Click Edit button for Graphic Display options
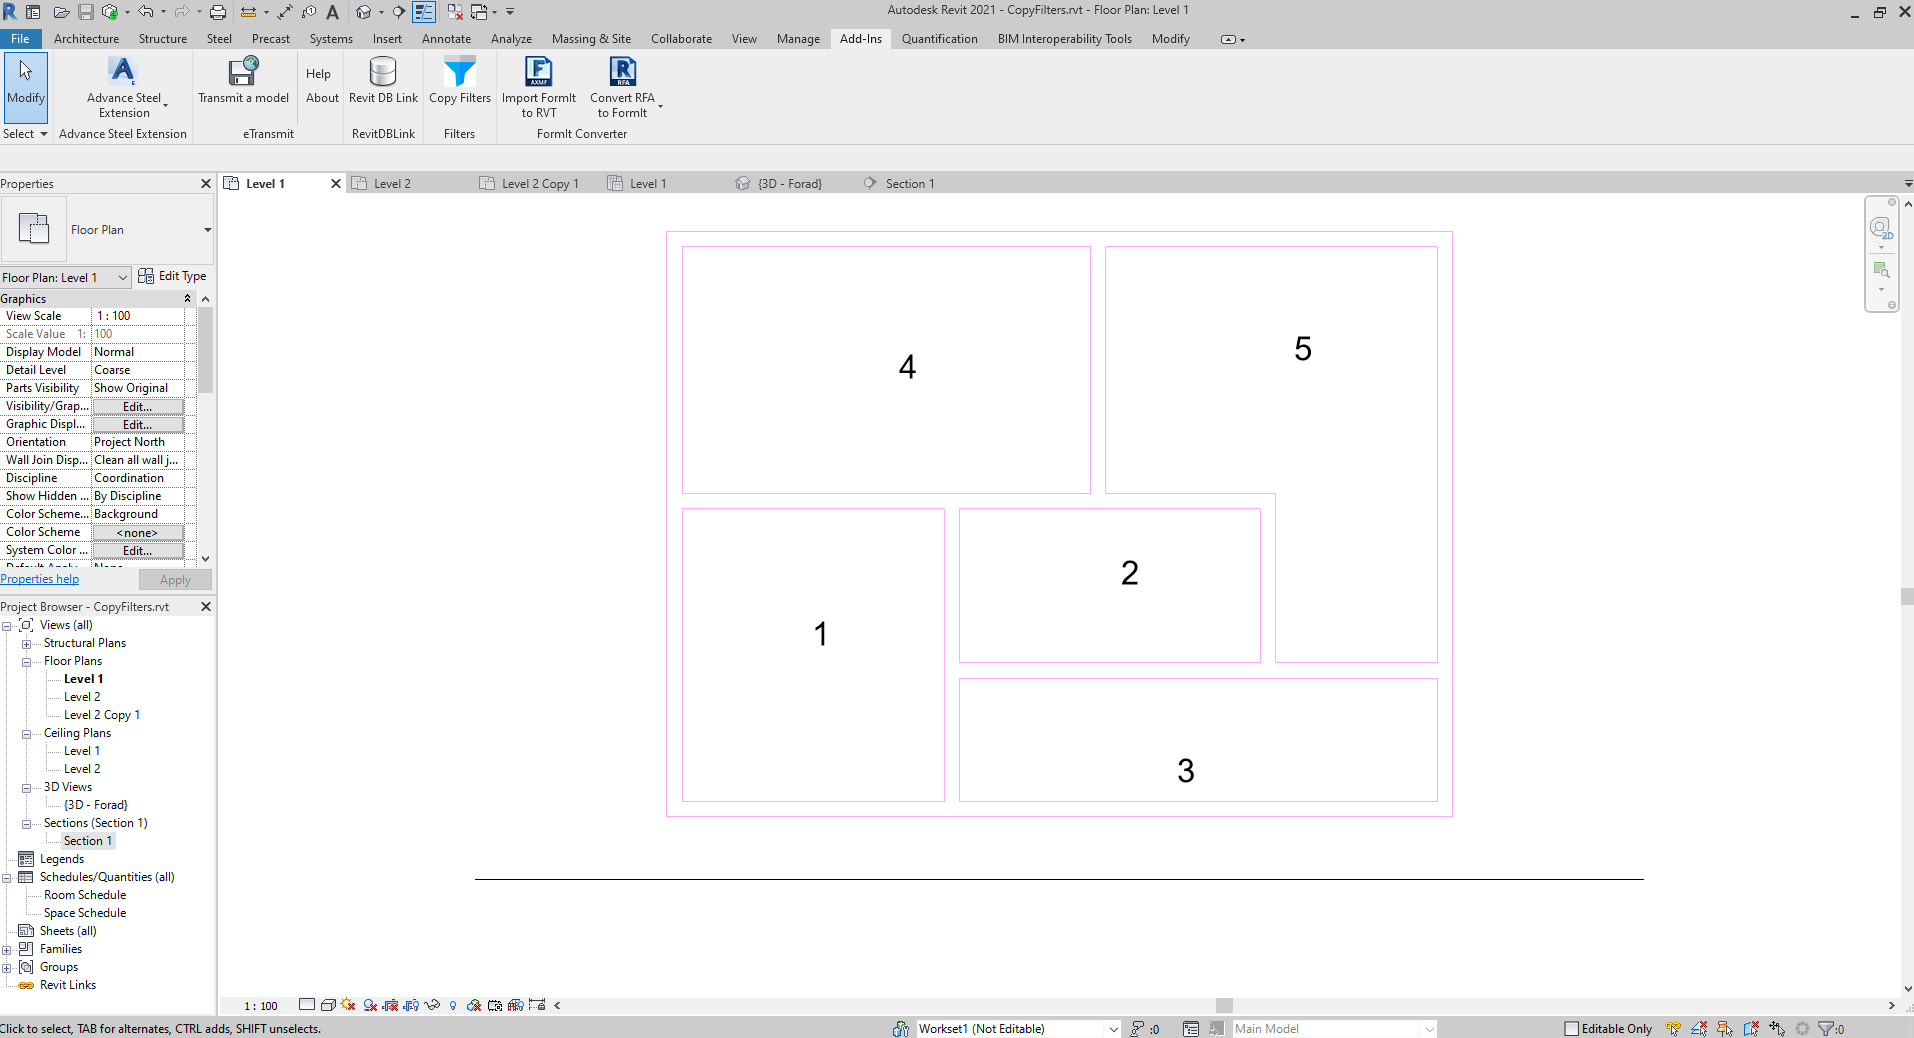This screenshot has height=1038, width=1914. pyautogui.click(x=138, y=424)
